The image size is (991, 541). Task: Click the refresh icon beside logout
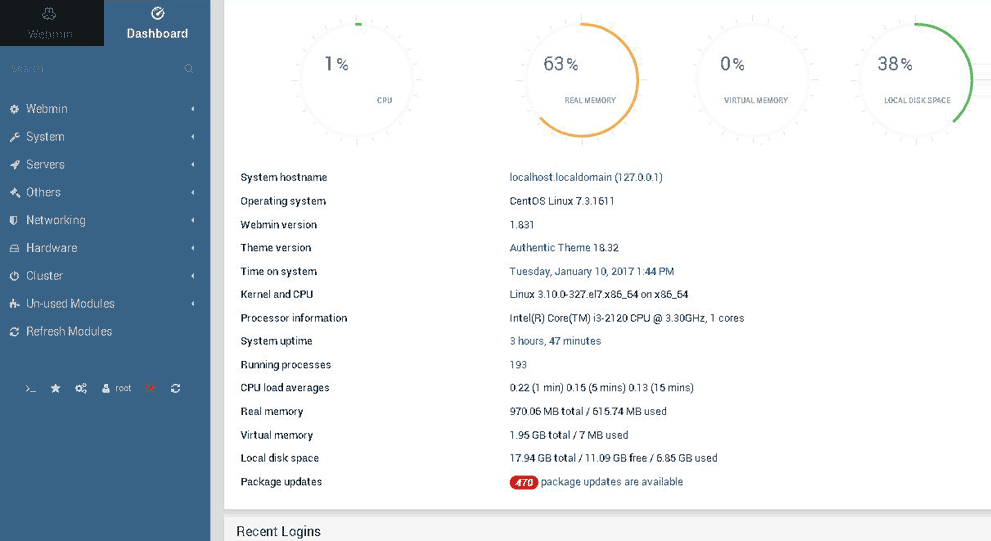176,388
